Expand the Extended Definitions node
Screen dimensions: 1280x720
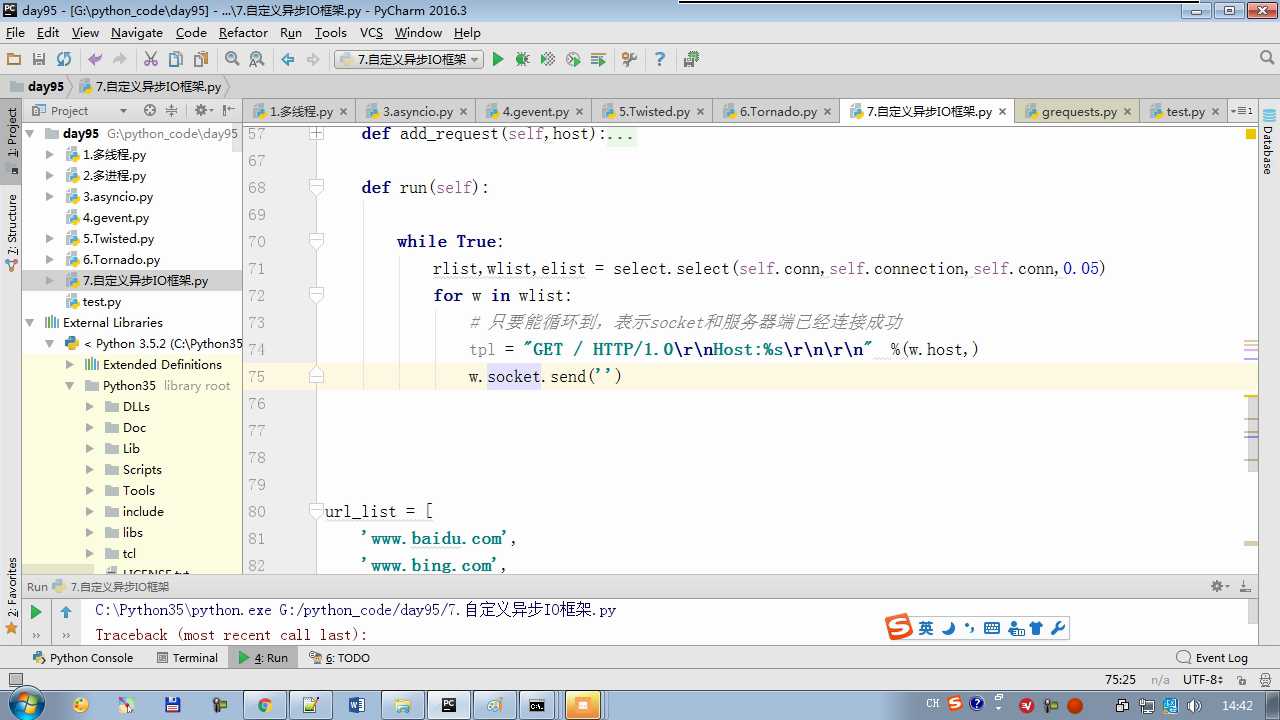[70, 364]
